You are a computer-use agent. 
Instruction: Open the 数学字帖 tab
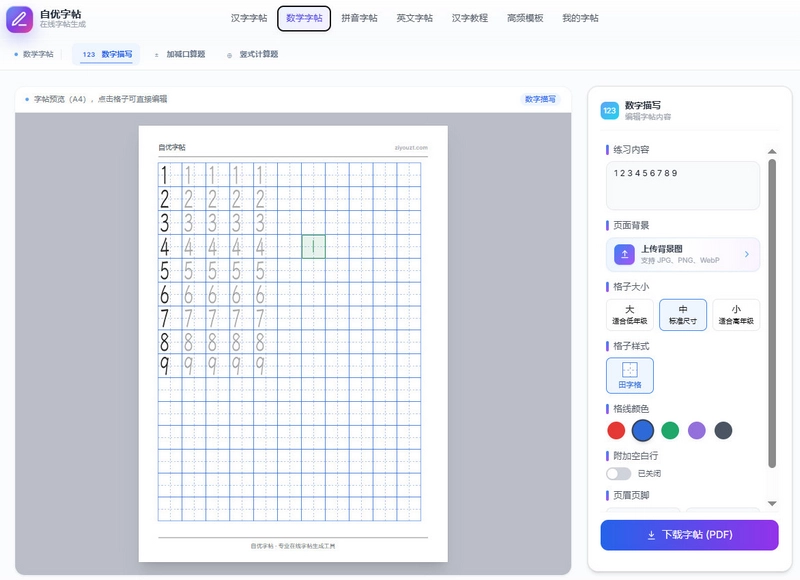(x=304, y=18)
